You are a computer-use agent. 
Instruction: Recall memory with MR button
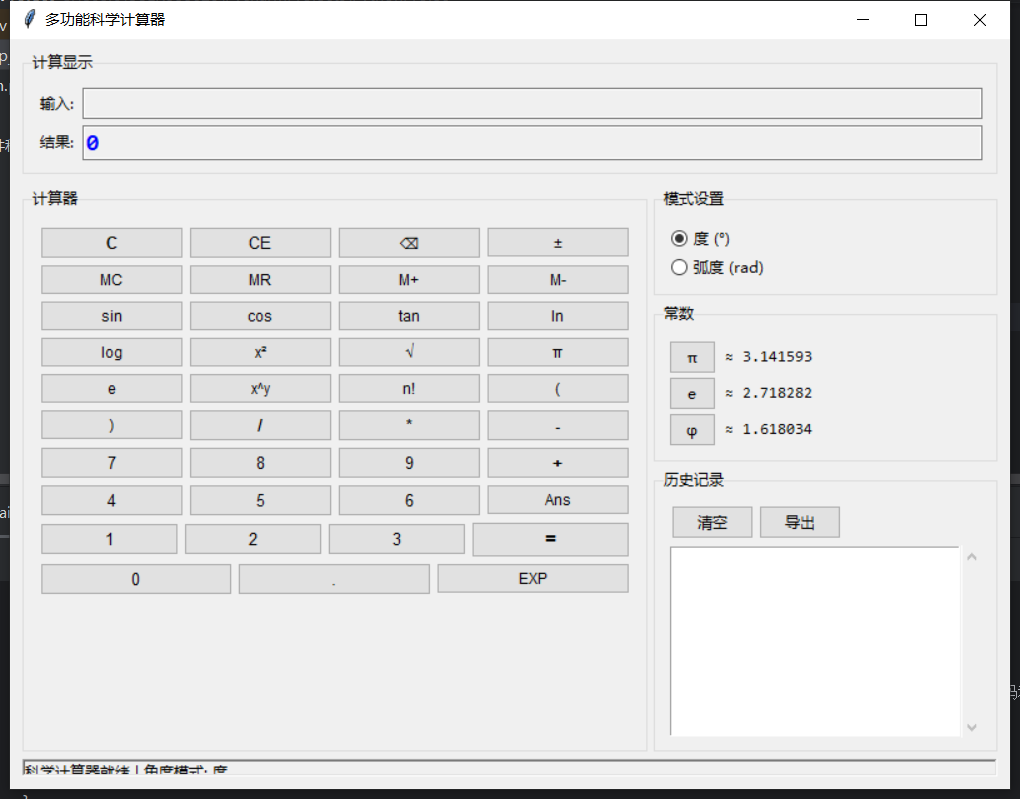pos(260,280)
